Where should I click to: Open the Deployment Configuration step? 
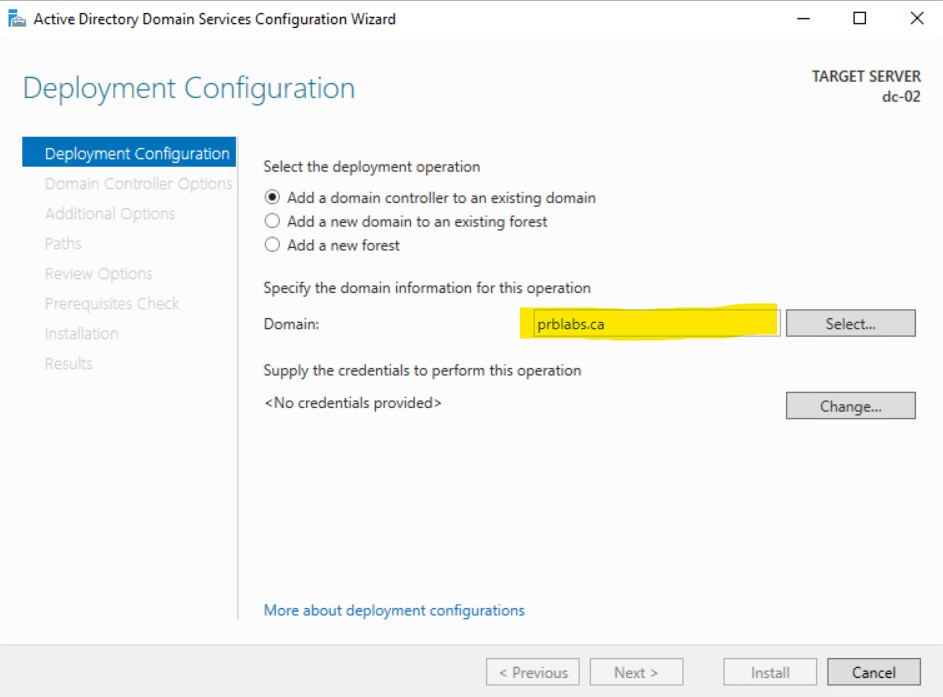[137, 154]
